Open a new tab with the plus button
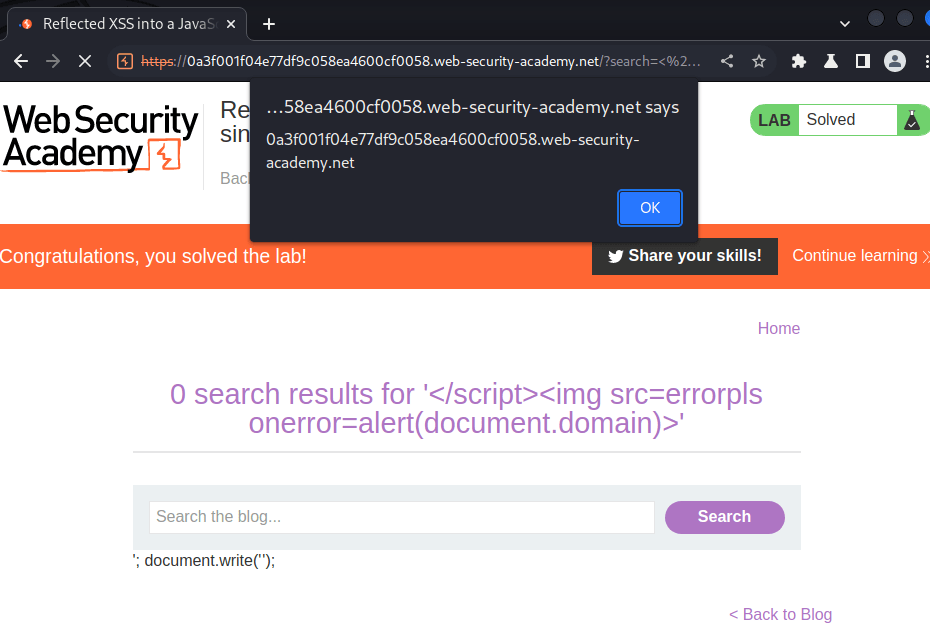930x638 pixels. [267, 24]
